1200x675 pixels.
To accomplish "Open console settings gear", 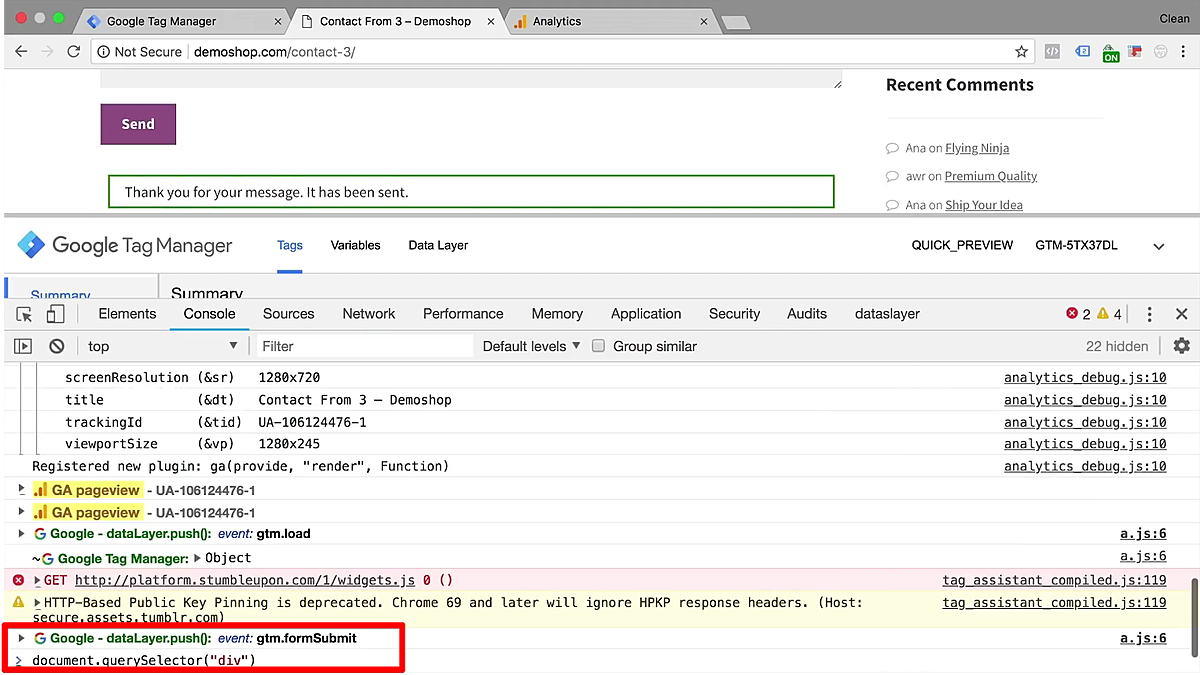I will [x=1182, y=346].
